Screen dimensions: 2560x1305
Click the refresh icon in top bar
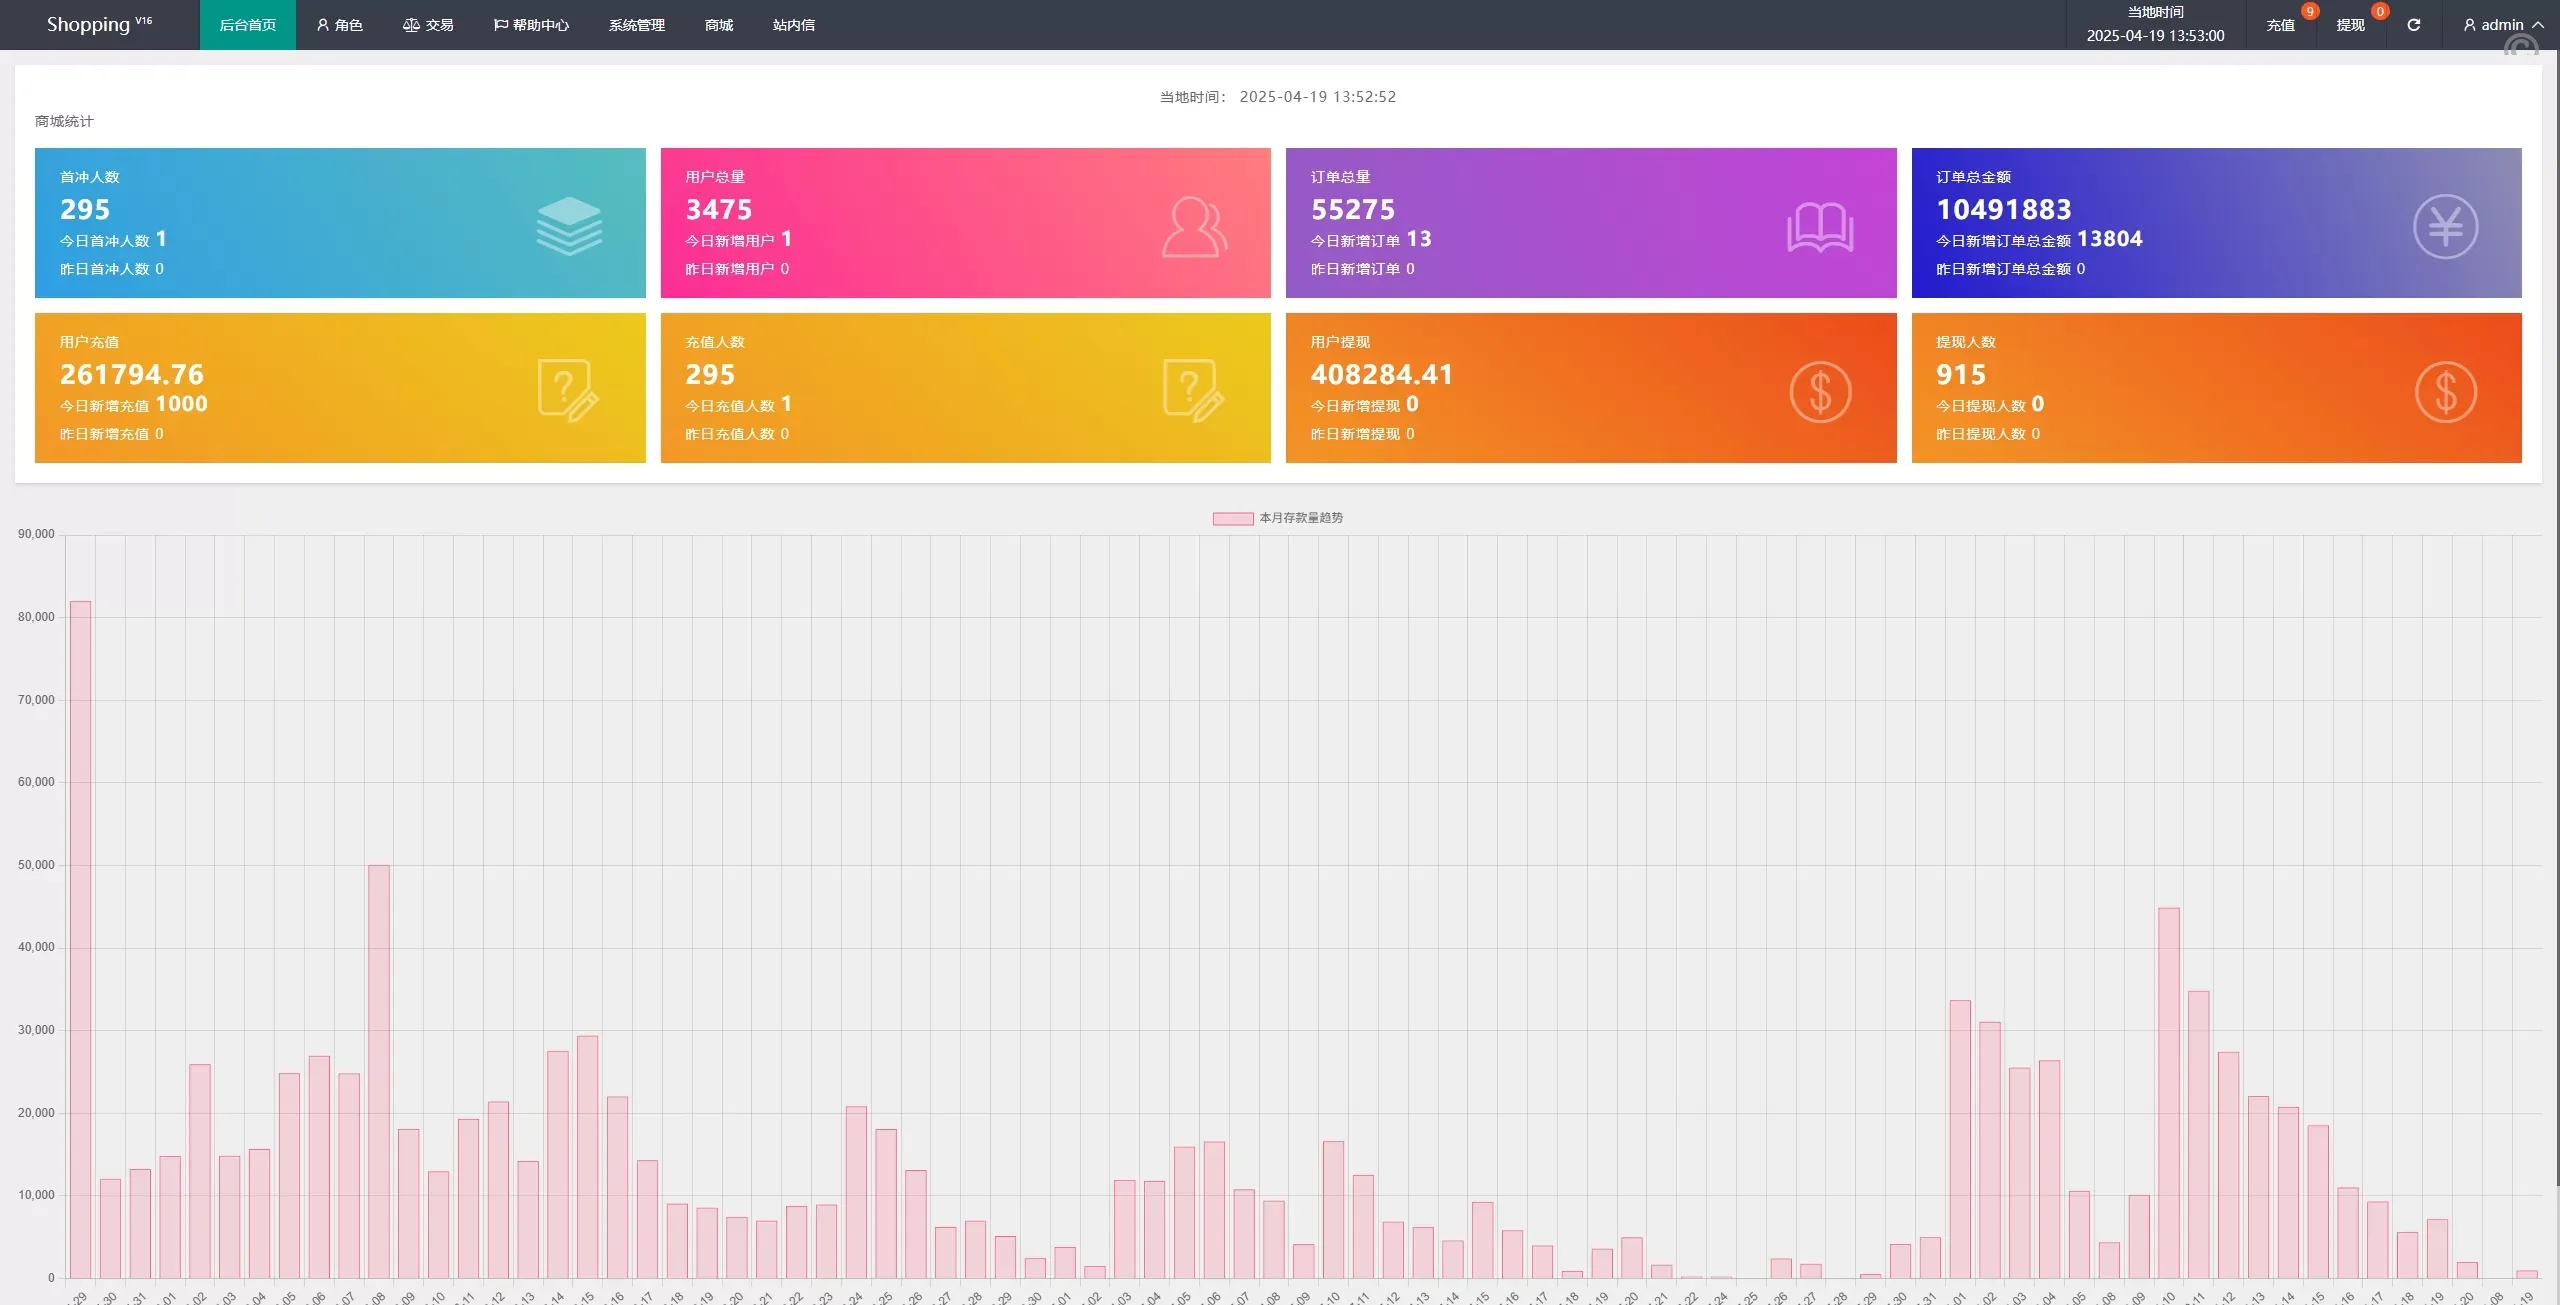[2413, 25]
